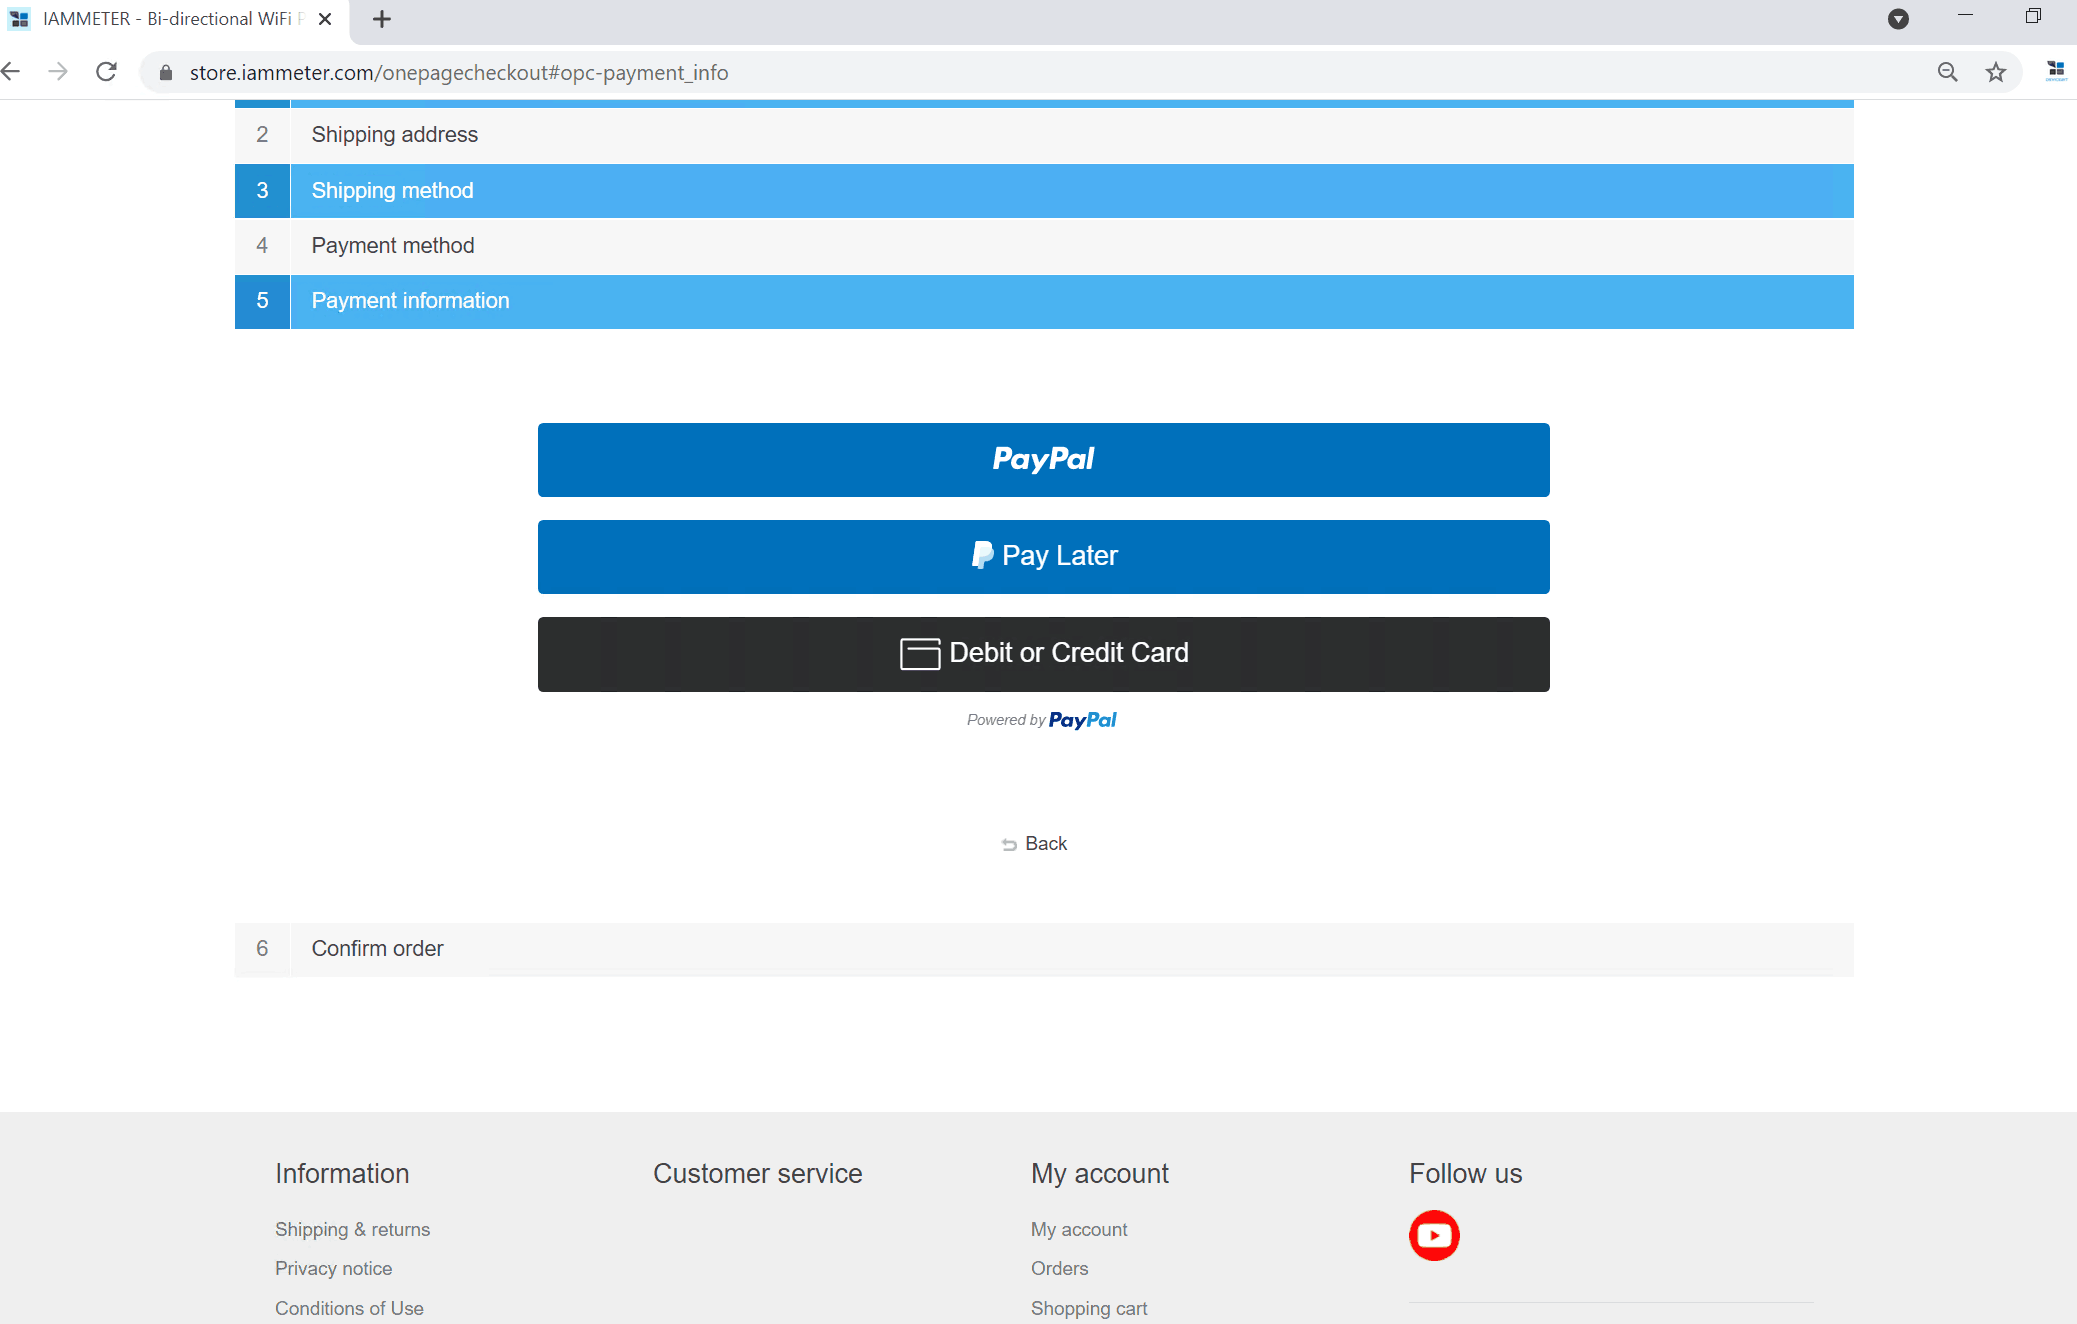Select the Confirm order step
This screenshot has width=2077, height=1324.
[377, 949]
